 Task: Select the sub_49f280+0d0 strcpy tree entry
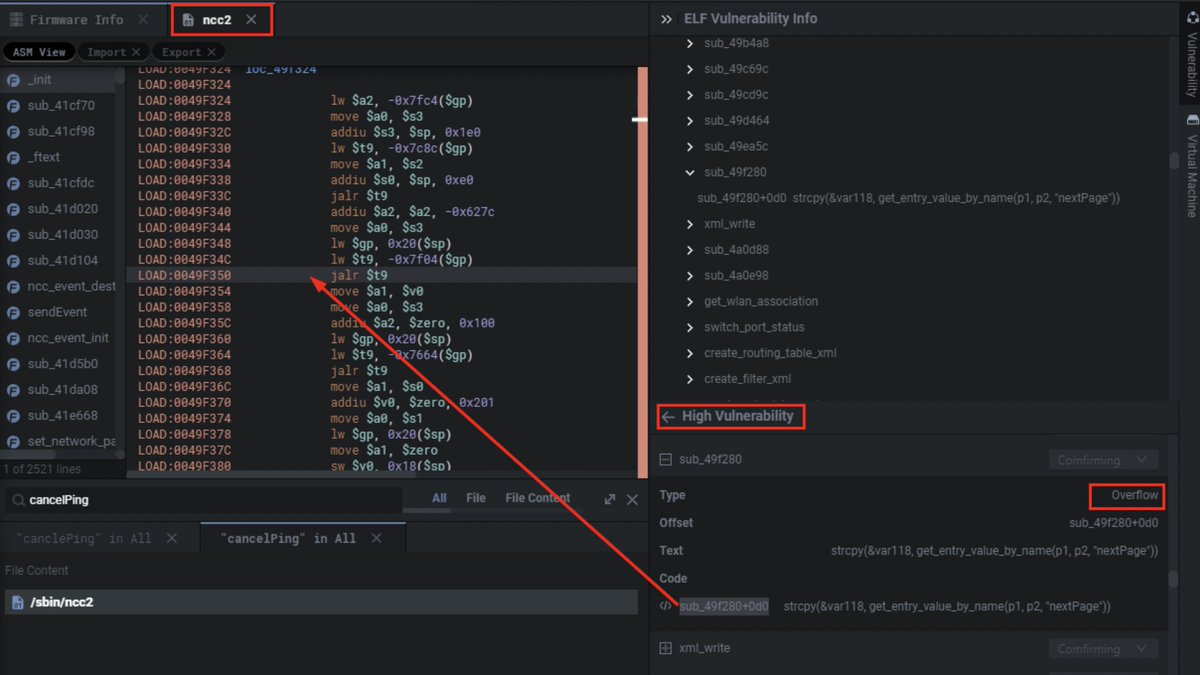pos(908,198)
